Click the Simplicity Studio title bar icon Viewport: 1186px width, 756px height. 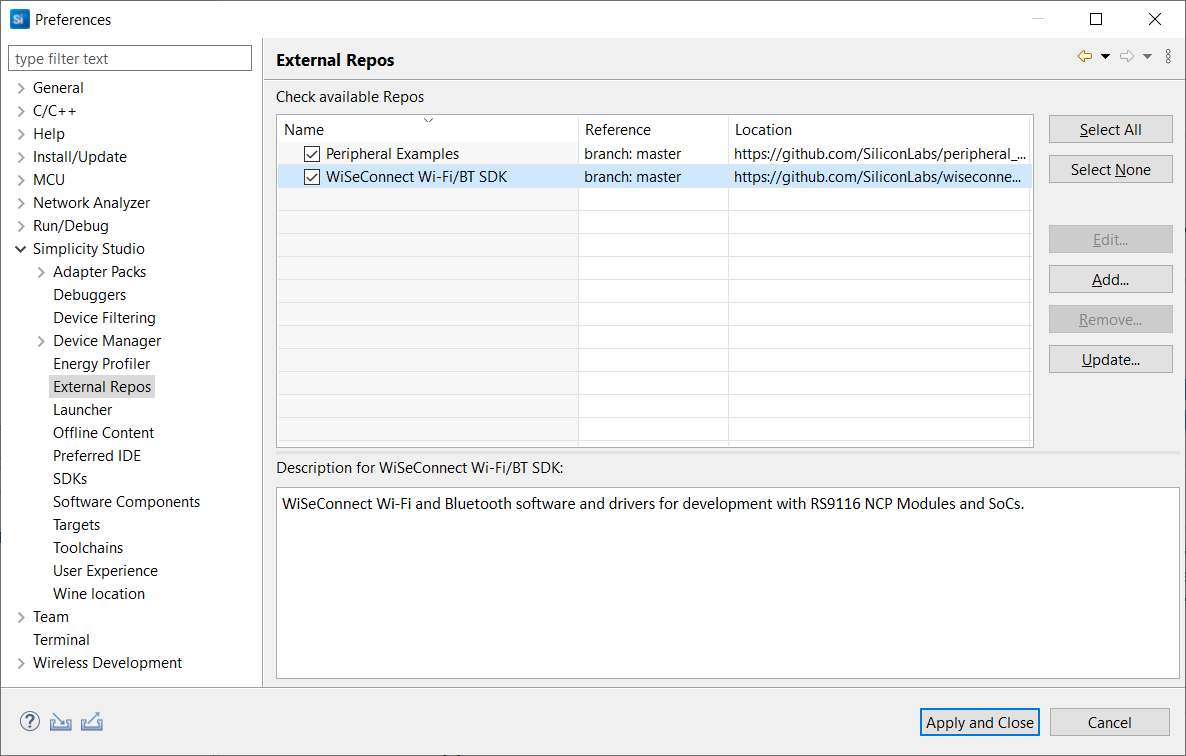18,19
